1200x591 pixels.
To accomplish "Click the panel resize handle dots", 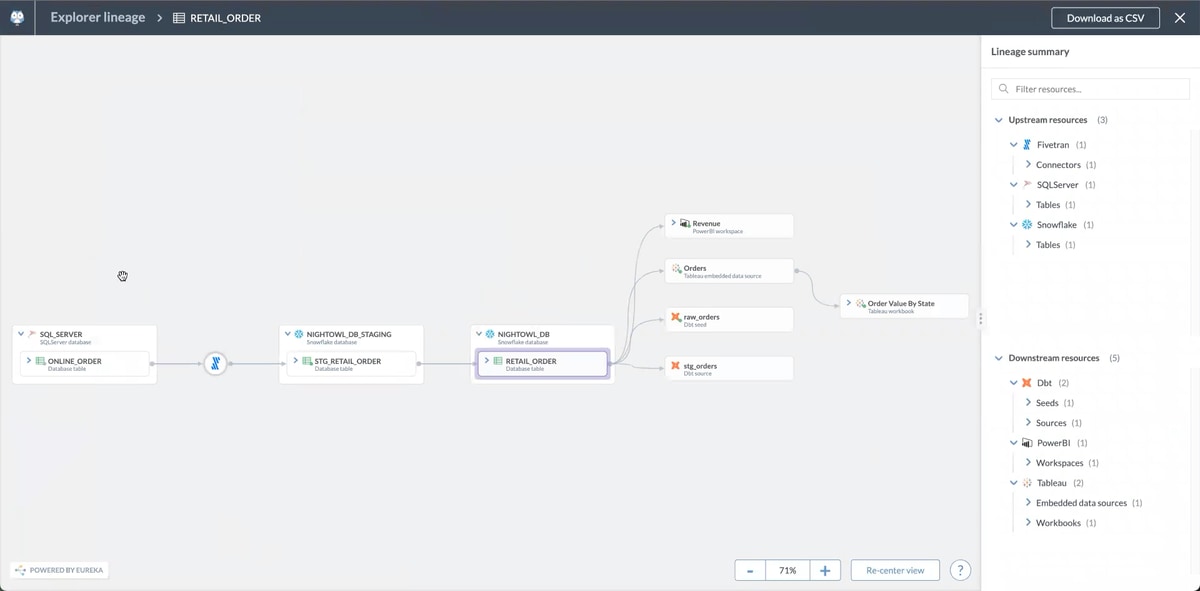I will click(981, 319).
